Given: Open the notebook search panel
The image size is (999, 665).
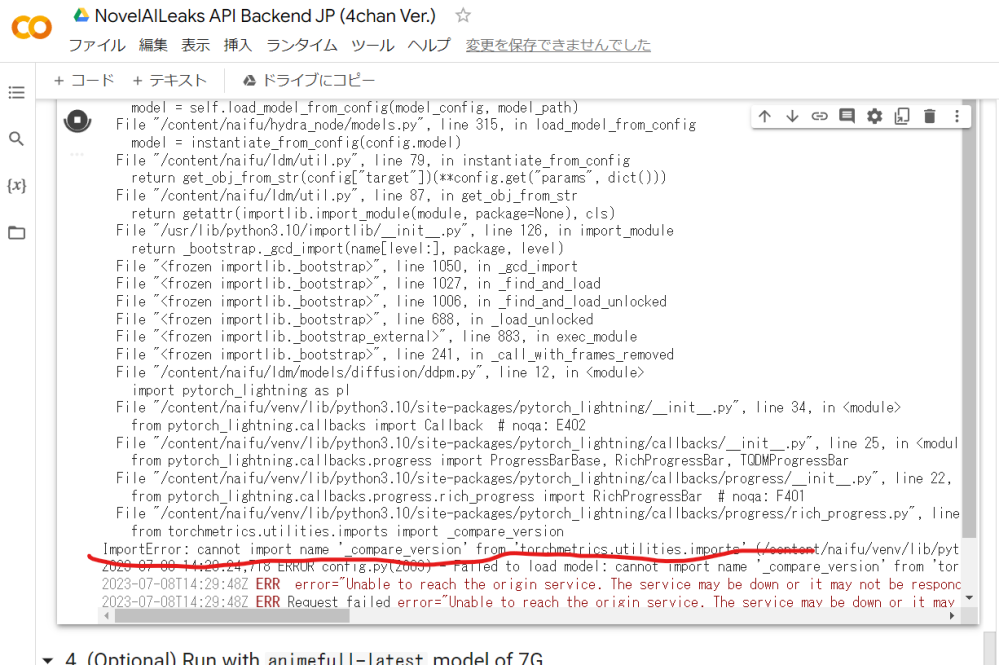Looking at the screenshot, I should pos(17,138).
